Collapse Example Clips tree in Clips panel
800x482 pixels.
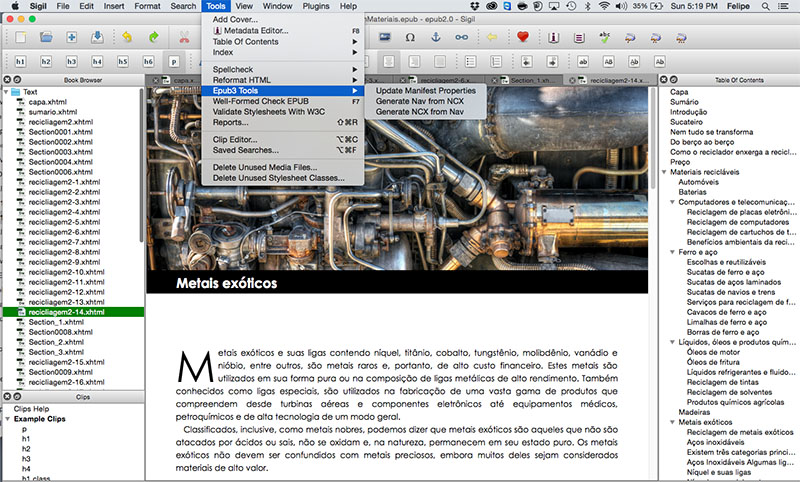[x=7, y=419]
